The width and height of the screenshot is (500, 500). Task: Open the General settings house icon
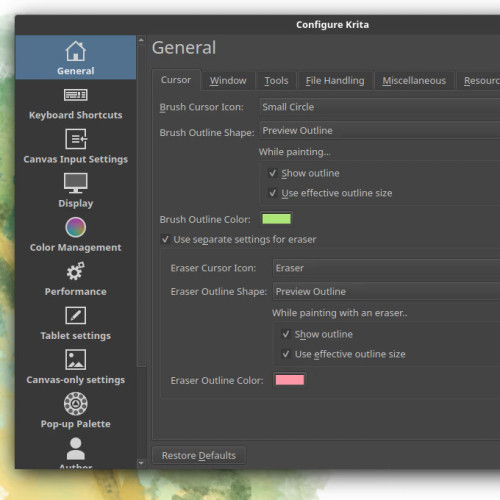(76, 51)
